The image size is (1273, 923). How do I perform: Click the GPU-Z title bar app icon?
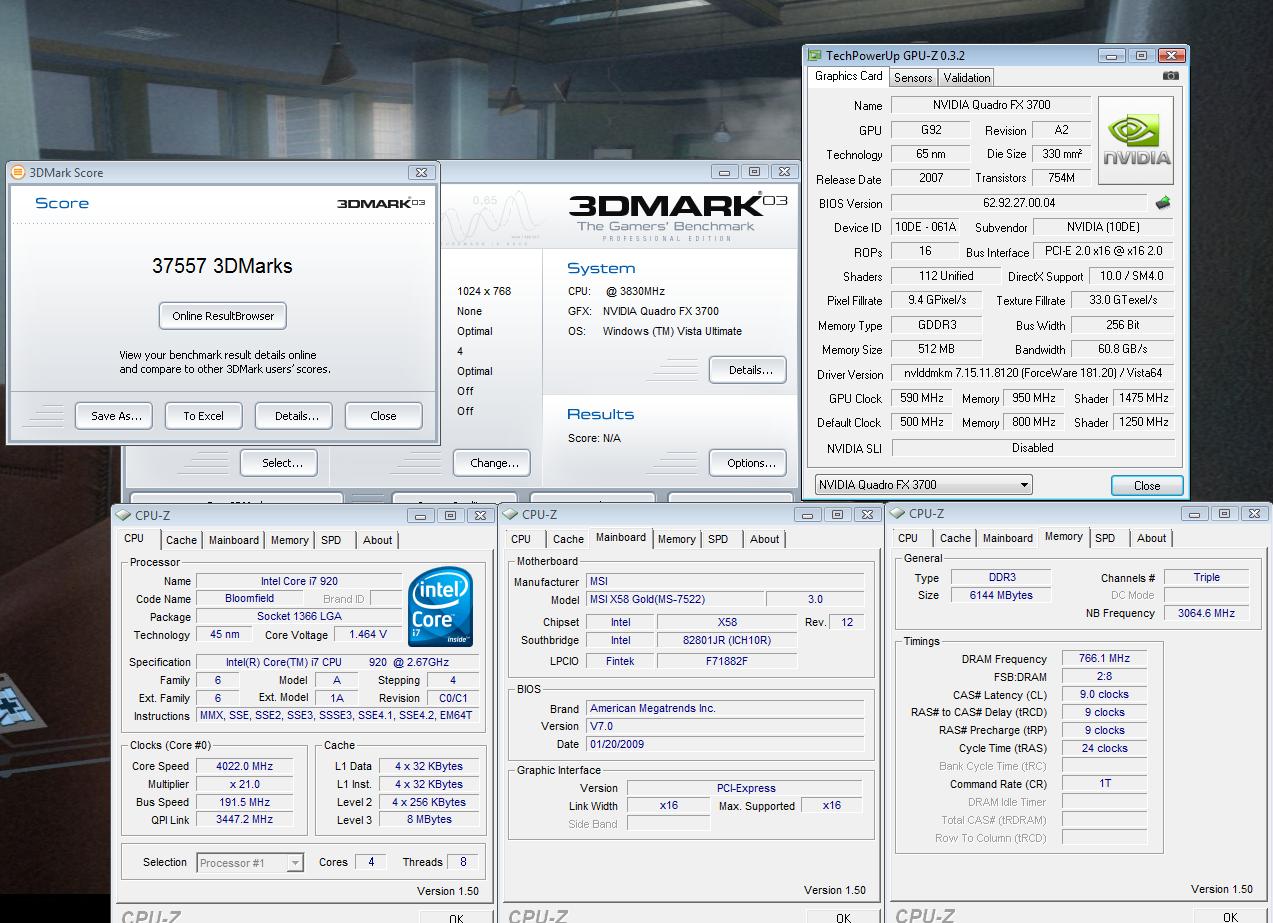[815, 56]
